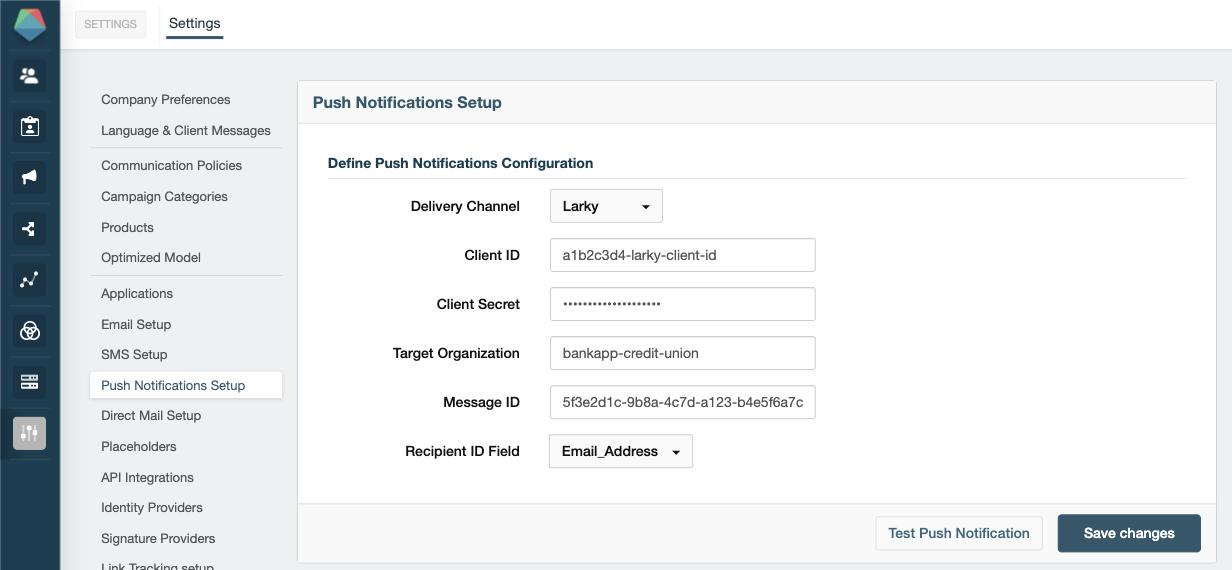The image size is (1232, 570).
Task: Open Optimized Model settings
Action: coord(151,257)
